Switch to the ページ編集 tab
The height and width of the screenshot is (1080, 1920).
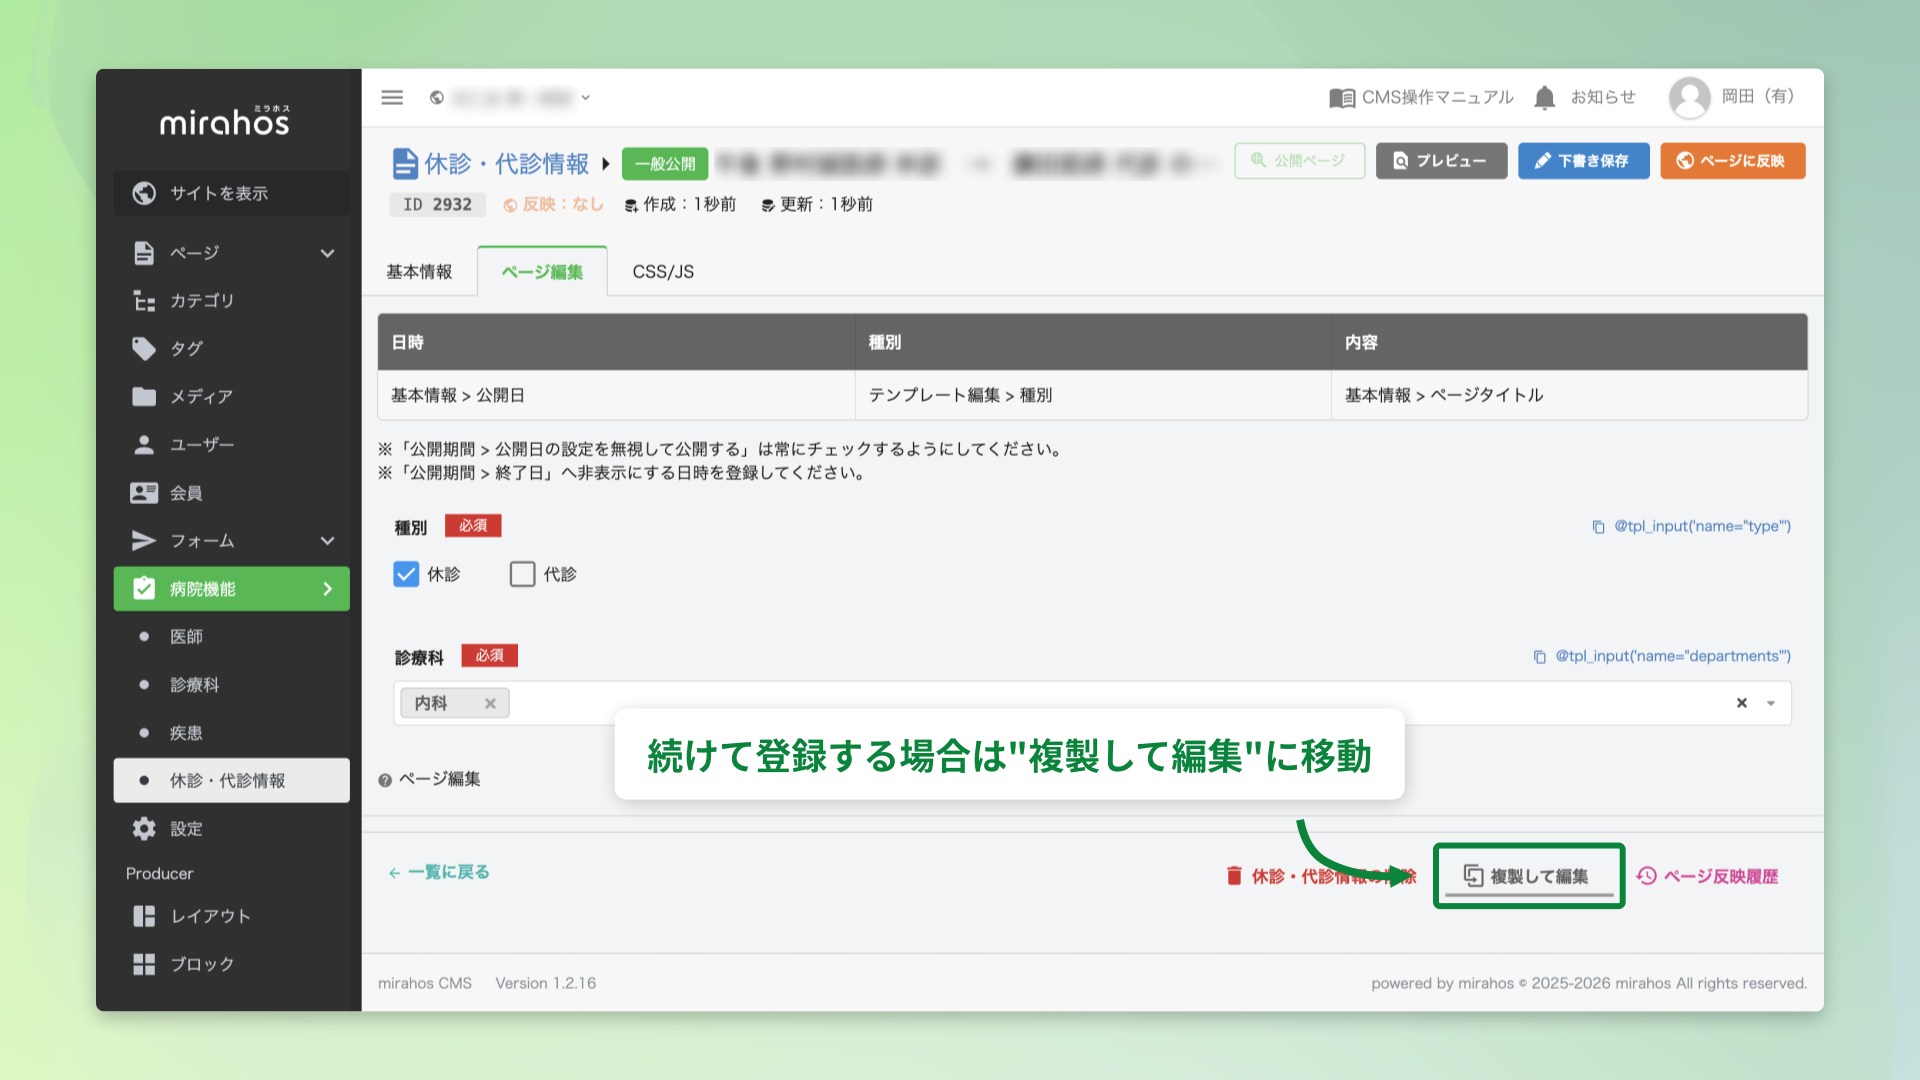tap(542, 272)
